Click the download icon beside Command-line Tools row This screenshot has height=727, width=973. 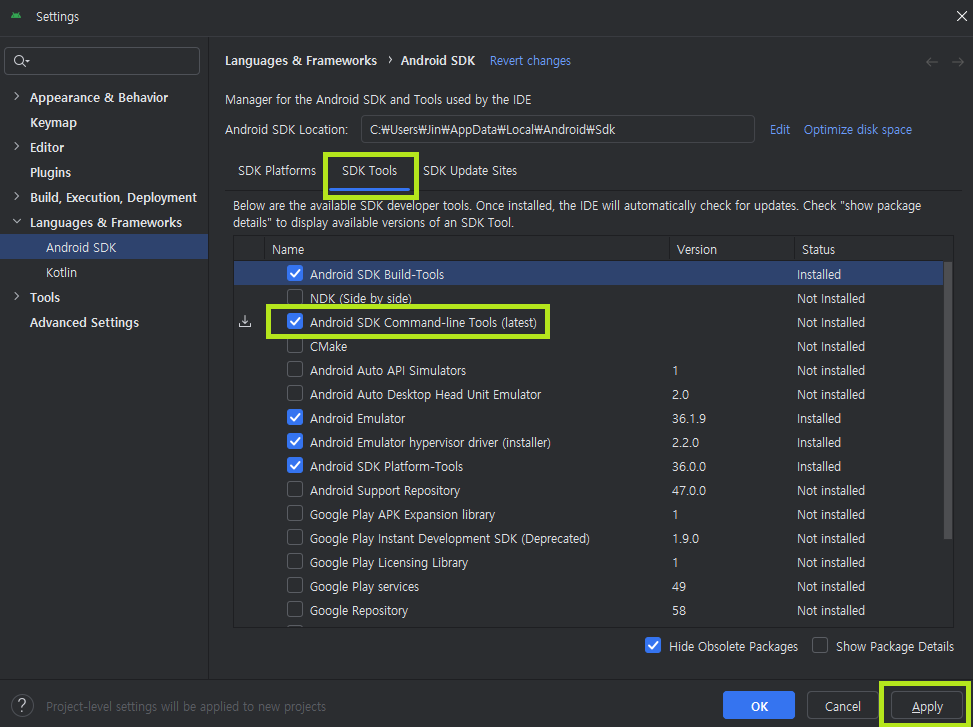(245, 322)
